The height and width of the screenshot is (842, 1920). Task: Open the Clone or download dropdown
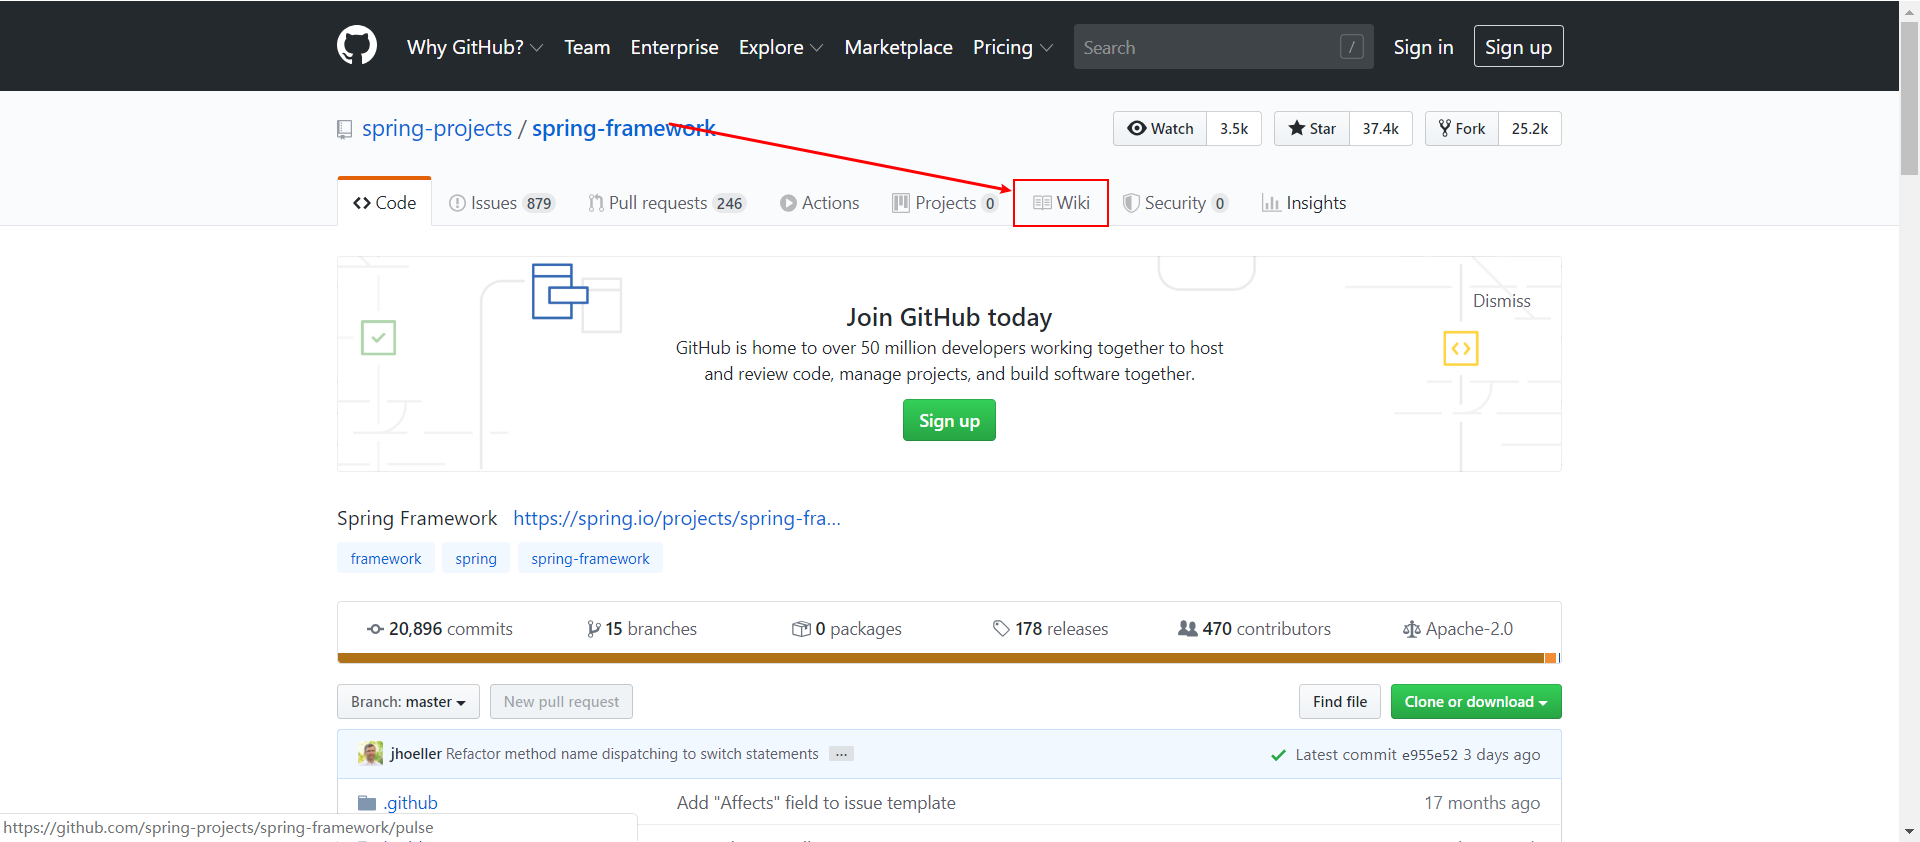coord(1476,701)
